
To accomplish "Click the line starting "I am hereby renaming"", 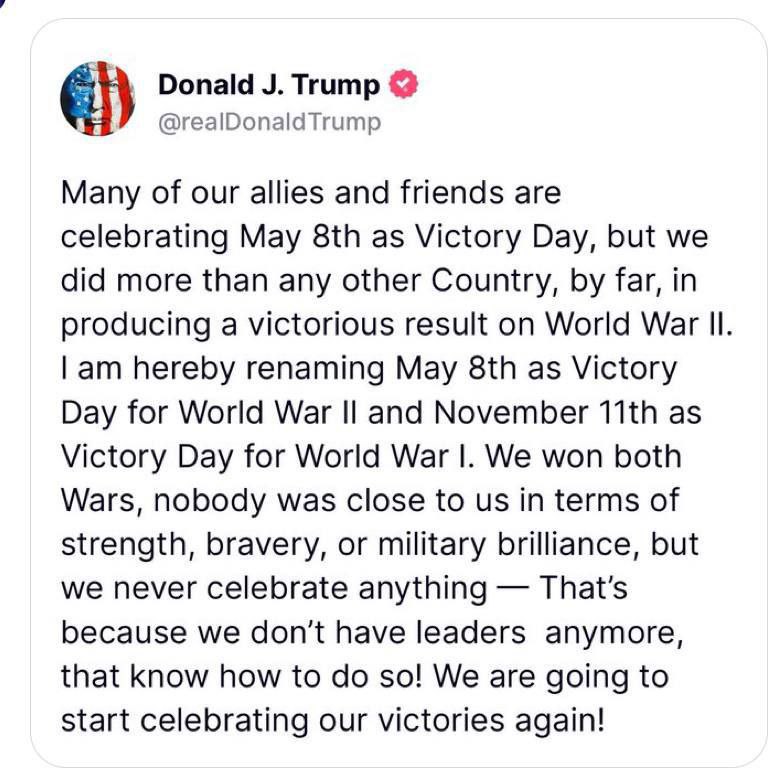I will 369,369.
